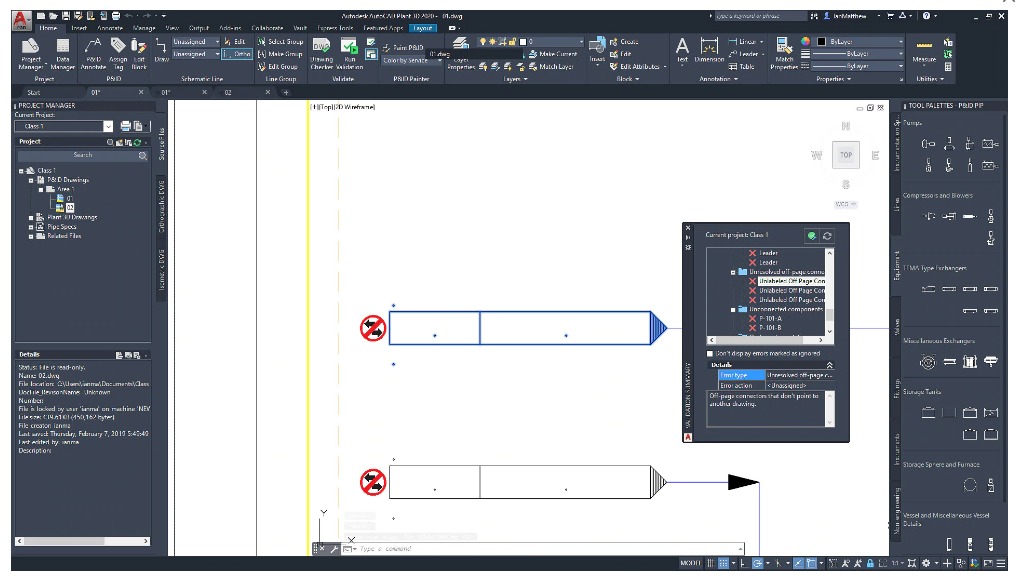Screen dimensions: 1019x580
Task: Open workspace switching gear in status bar
Action: coord(926,563)
